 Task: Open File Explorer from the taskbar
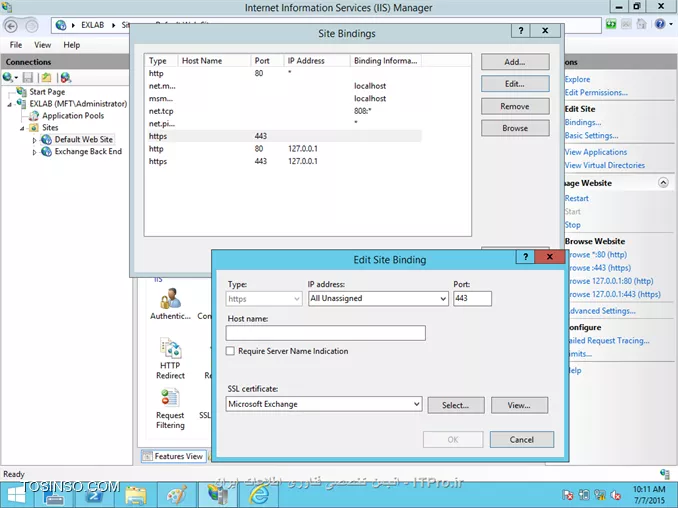pos(136,495)
